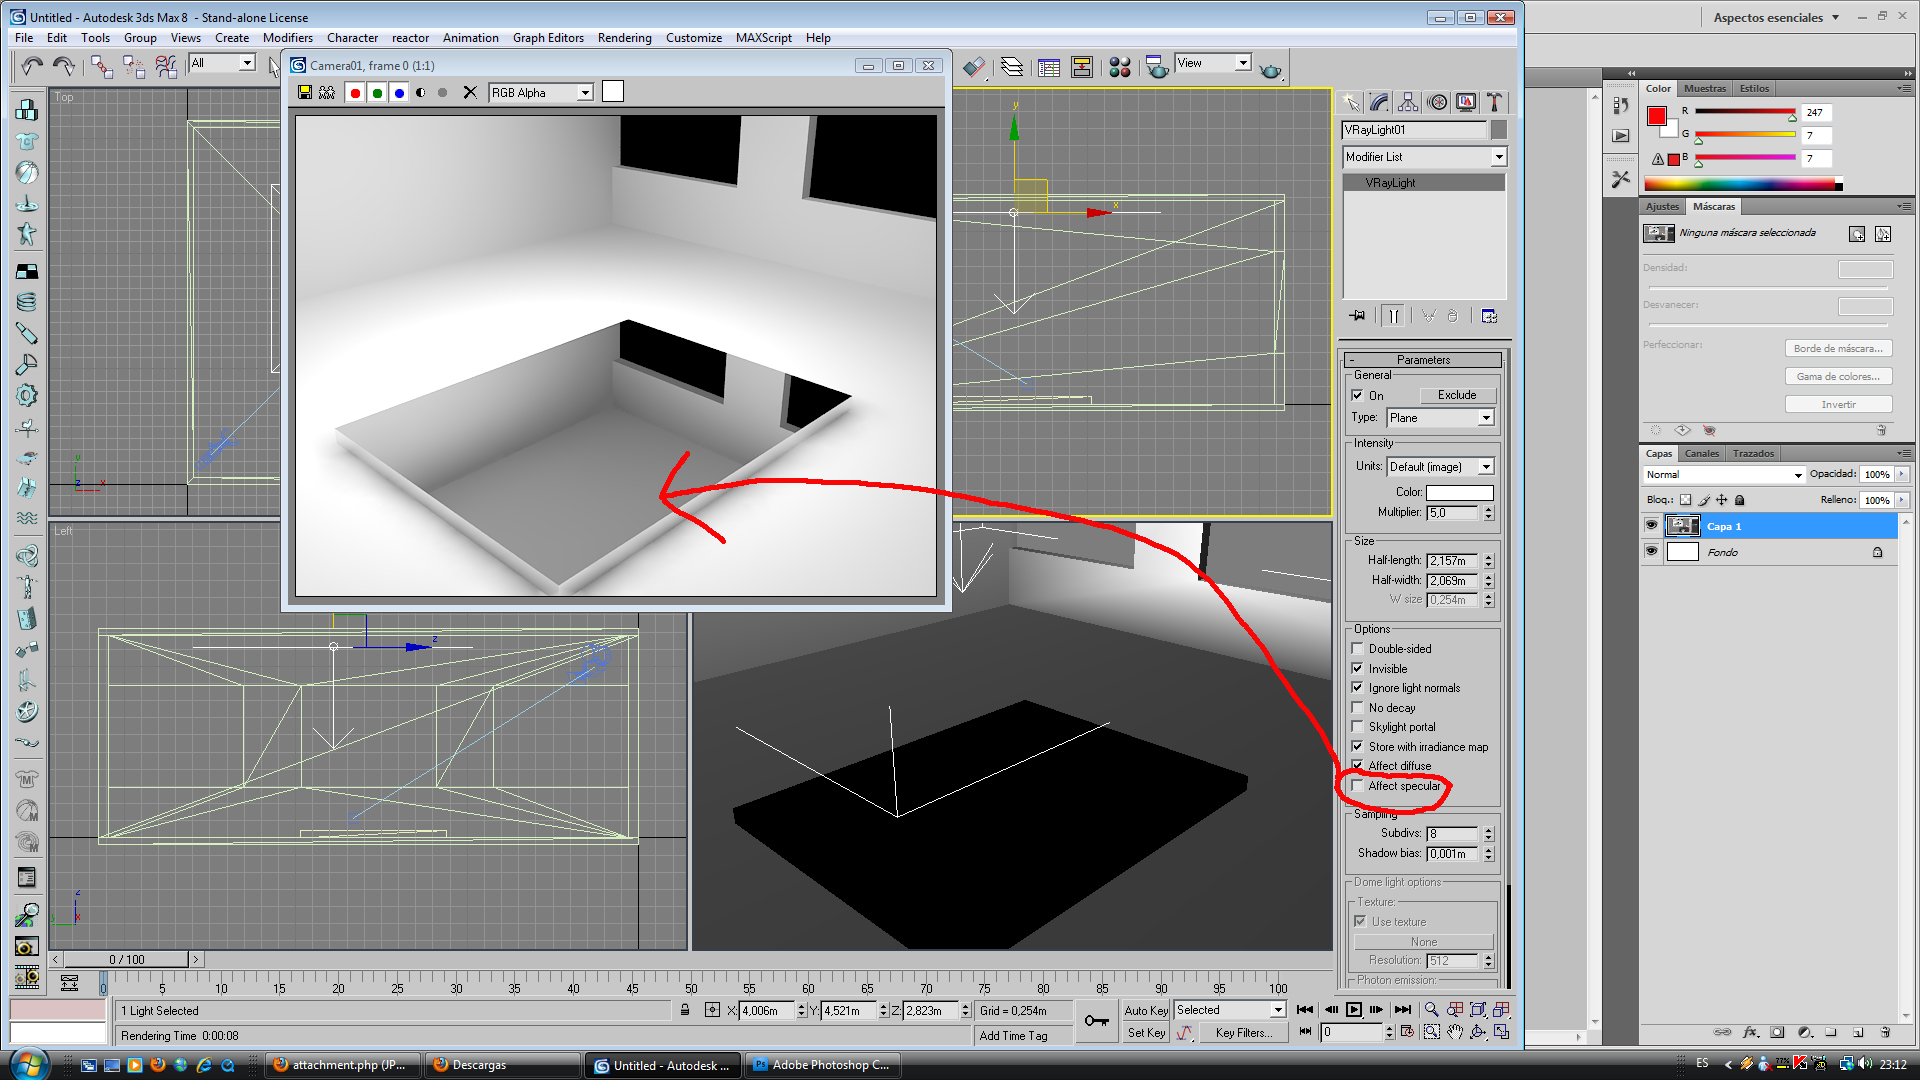
Task: Switch to the Canales tab
Action: pos(1702,453)
